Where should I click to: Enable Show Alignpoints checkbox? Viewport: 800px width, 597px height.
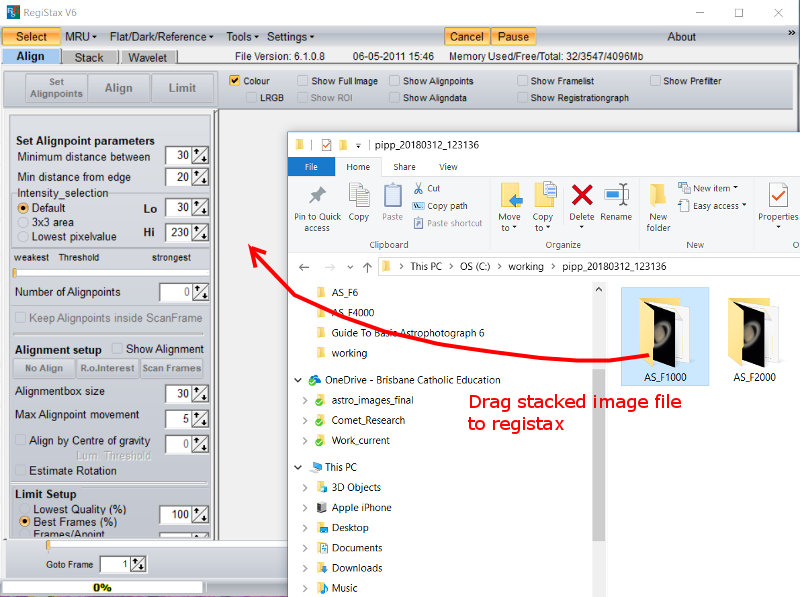[394, 81]
